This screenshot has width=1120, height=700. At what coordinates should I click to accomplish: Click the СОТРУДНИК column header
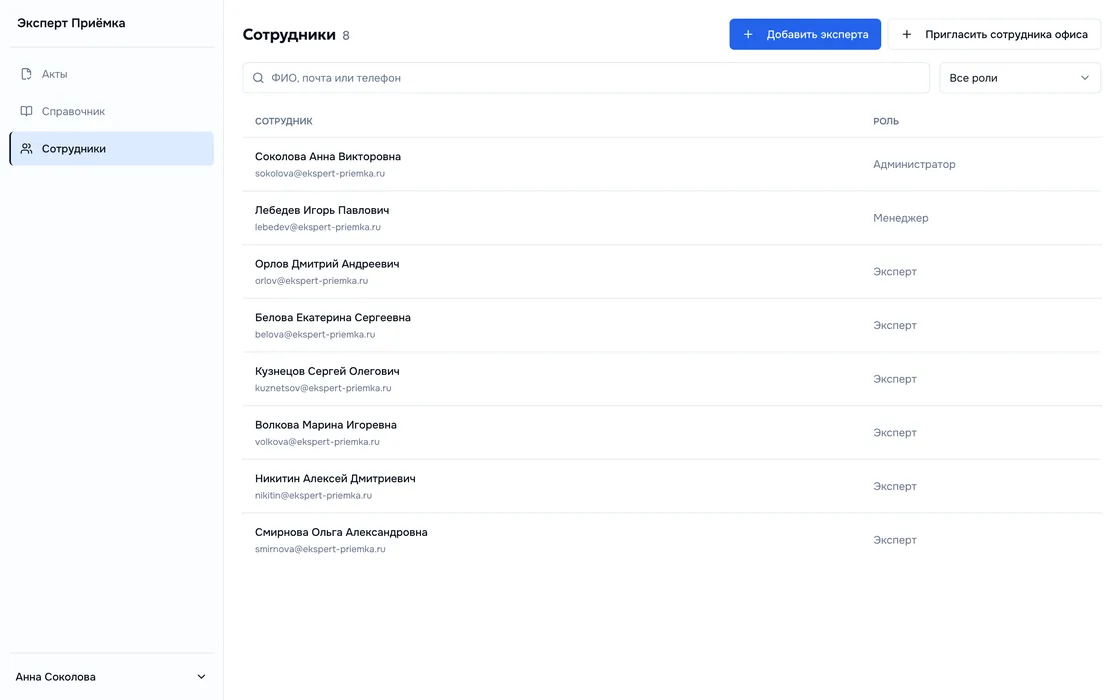(284, 121)
